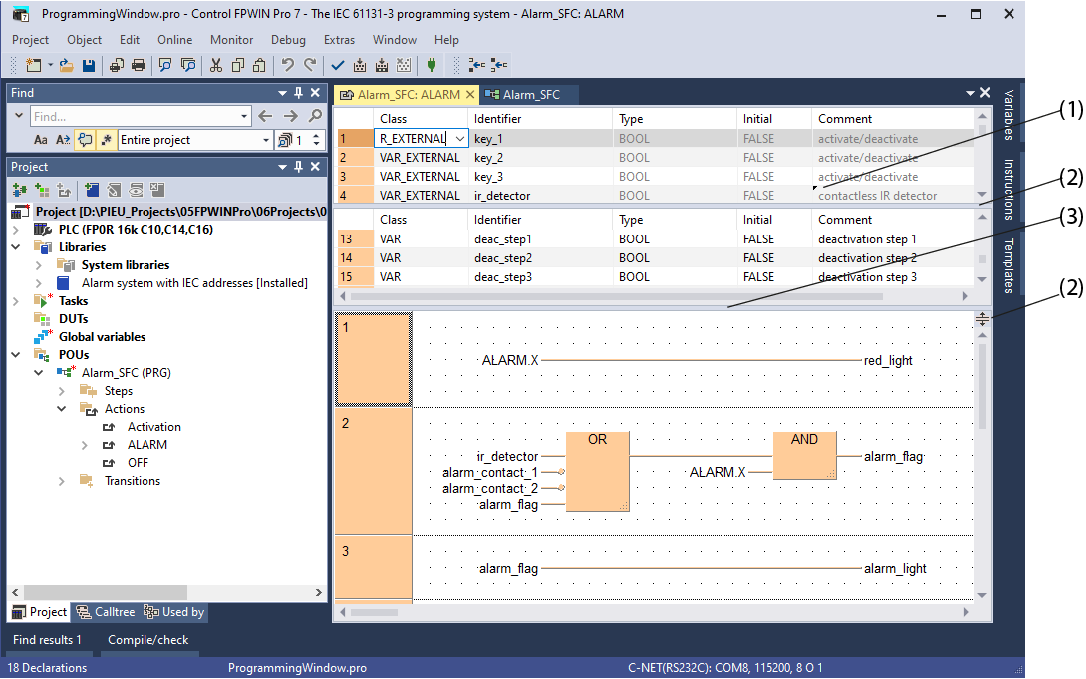The image size is (1086, 679).
Task: Toggle the wildcard asterisk search option
Action: (106, 140)
